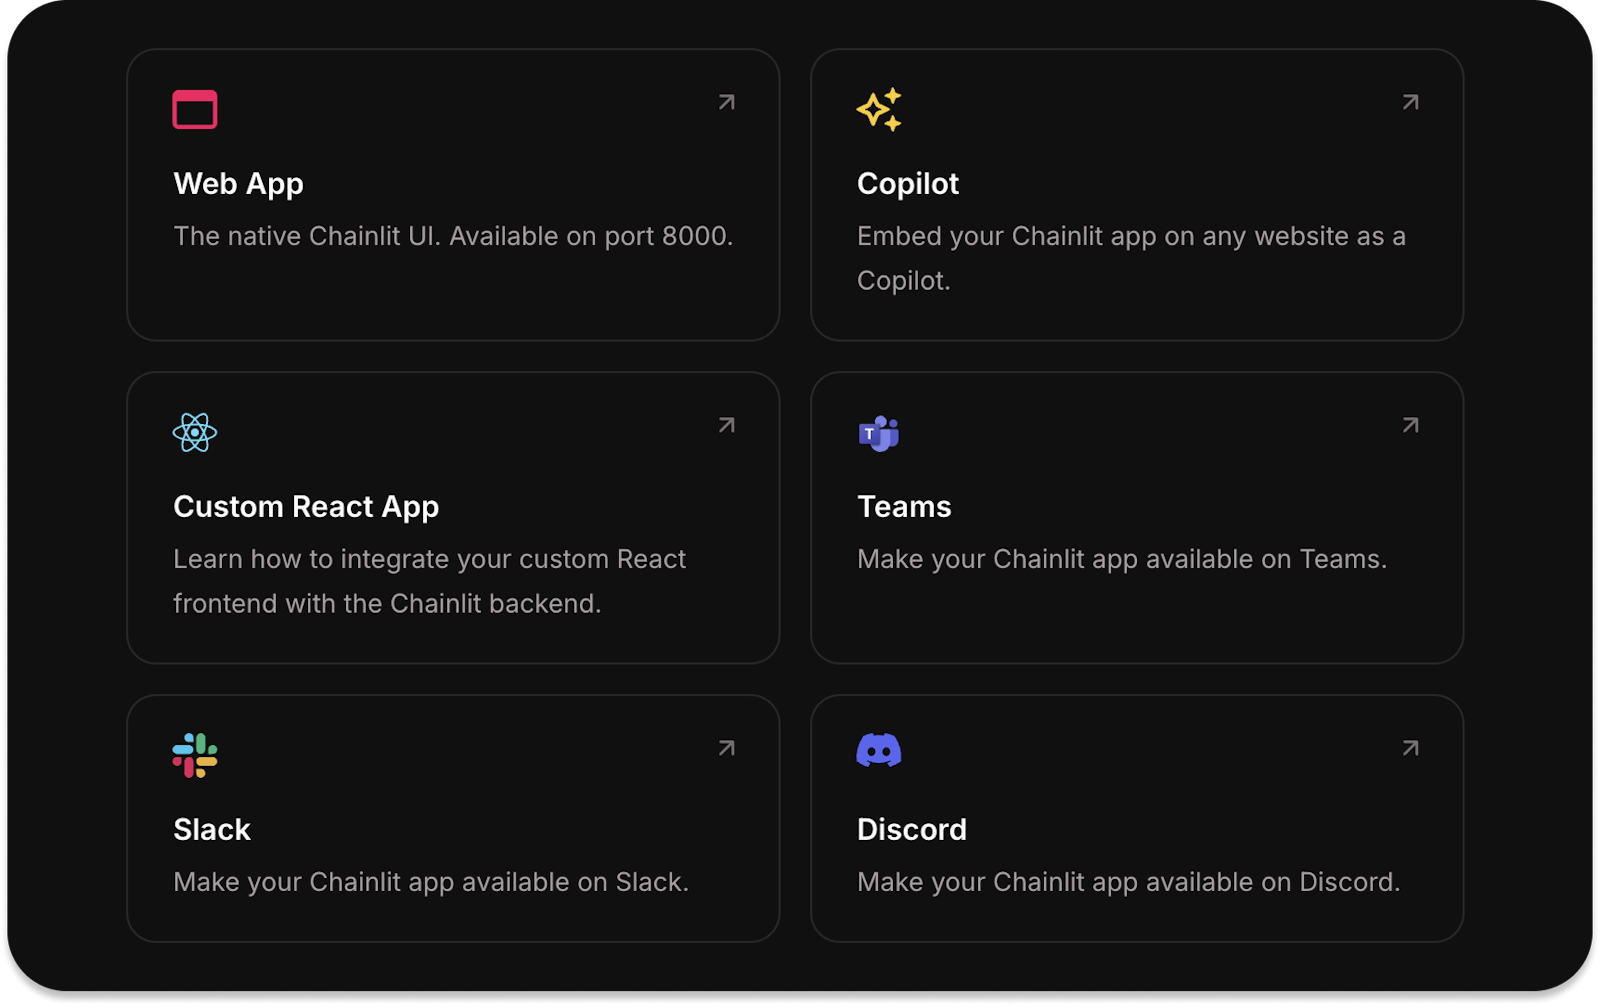Screen dimensions: 1600x1006
Task: Click the arrow icon on Teams card
Action: (1410, 425)
